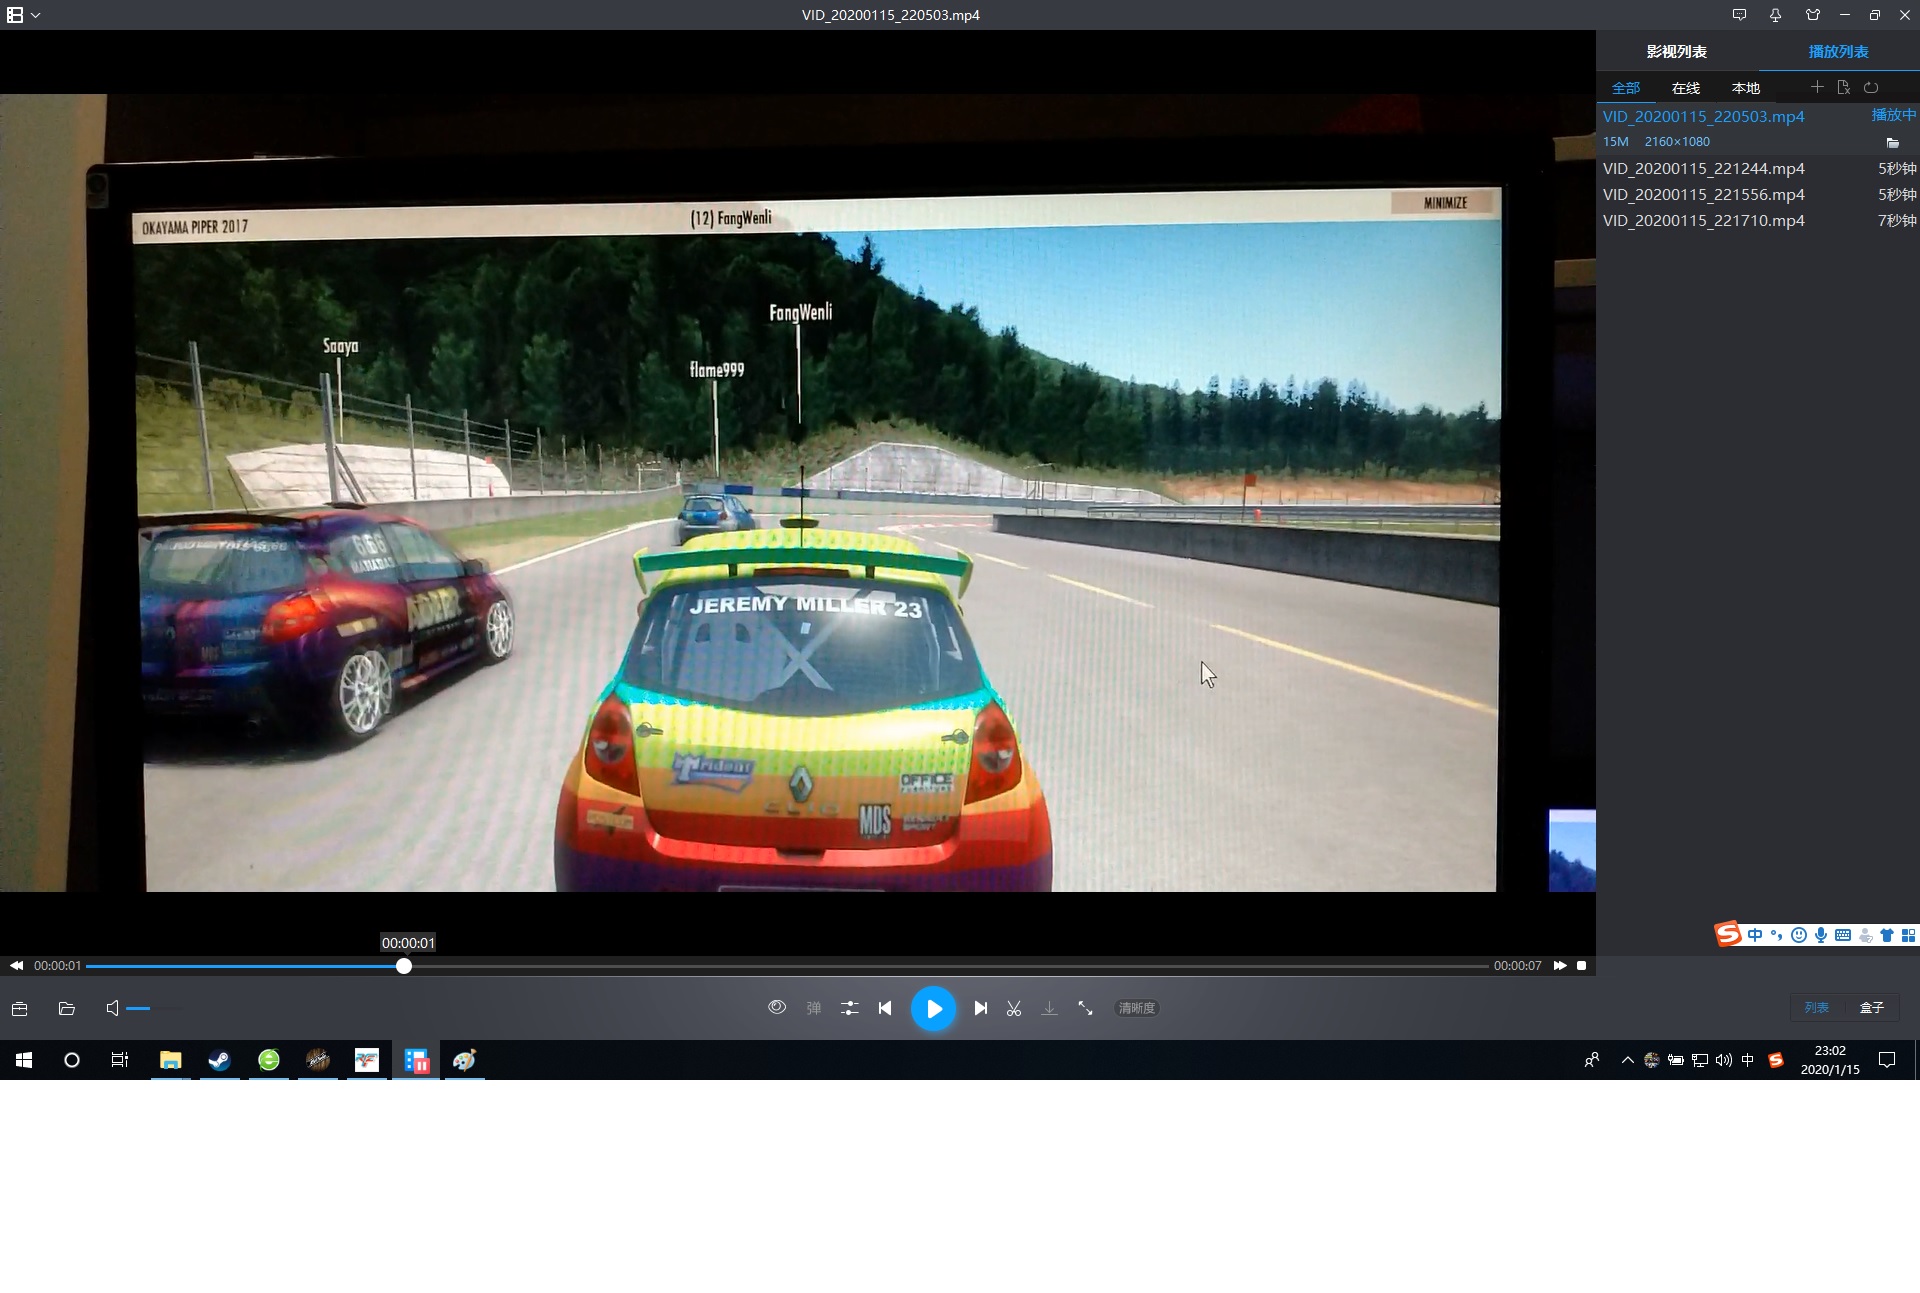Click Sogou voice input microphone icon
This screenshot has height=1293, width=1920.
pos(1820,935)
